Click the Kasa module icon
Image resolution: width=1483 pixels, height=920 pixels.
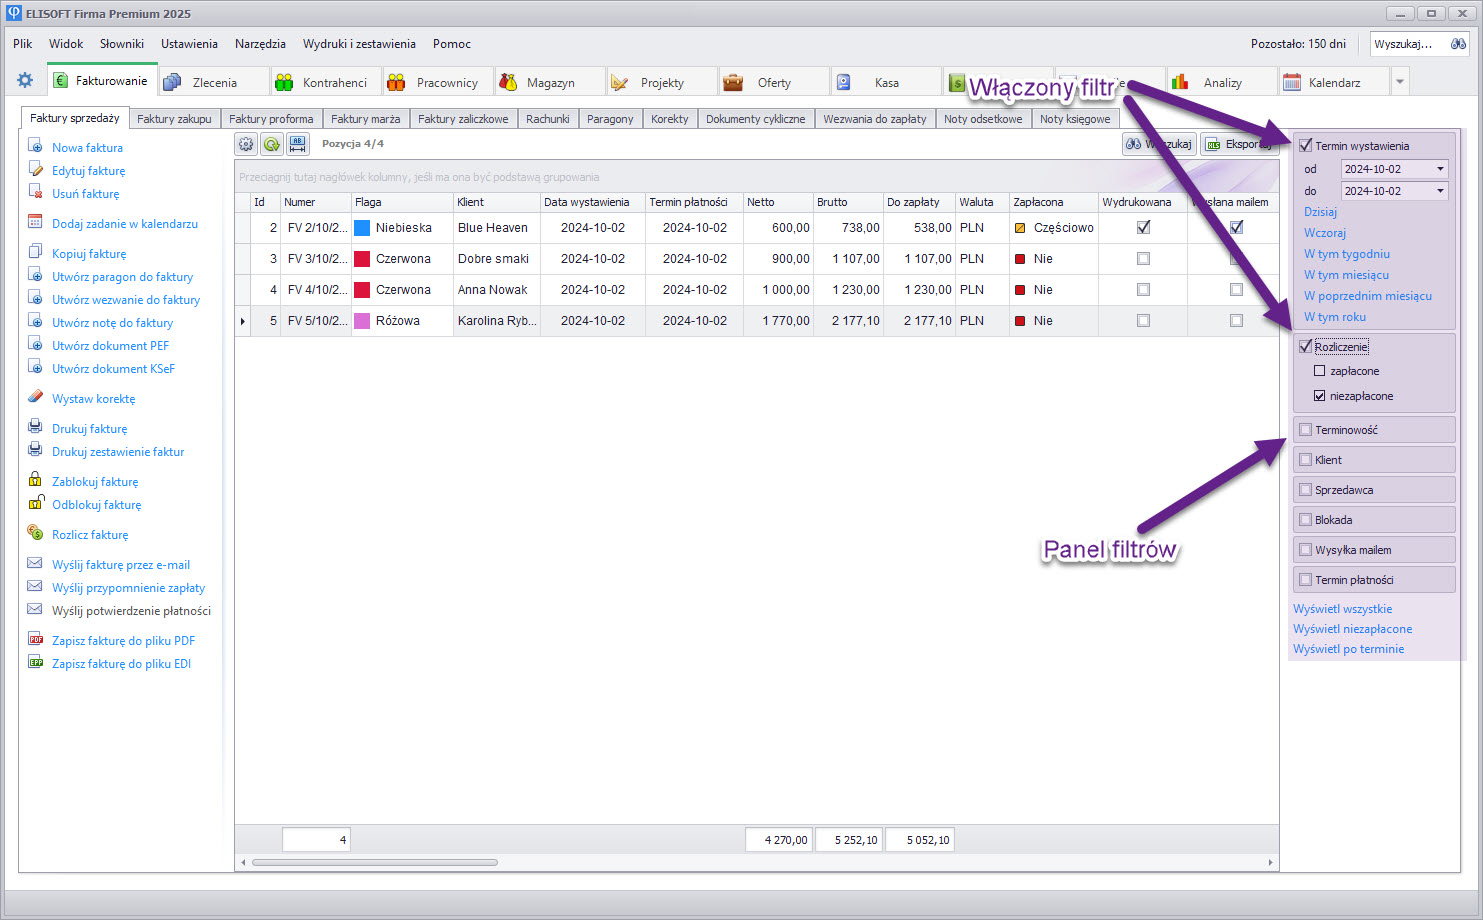(x=844, y=82)
